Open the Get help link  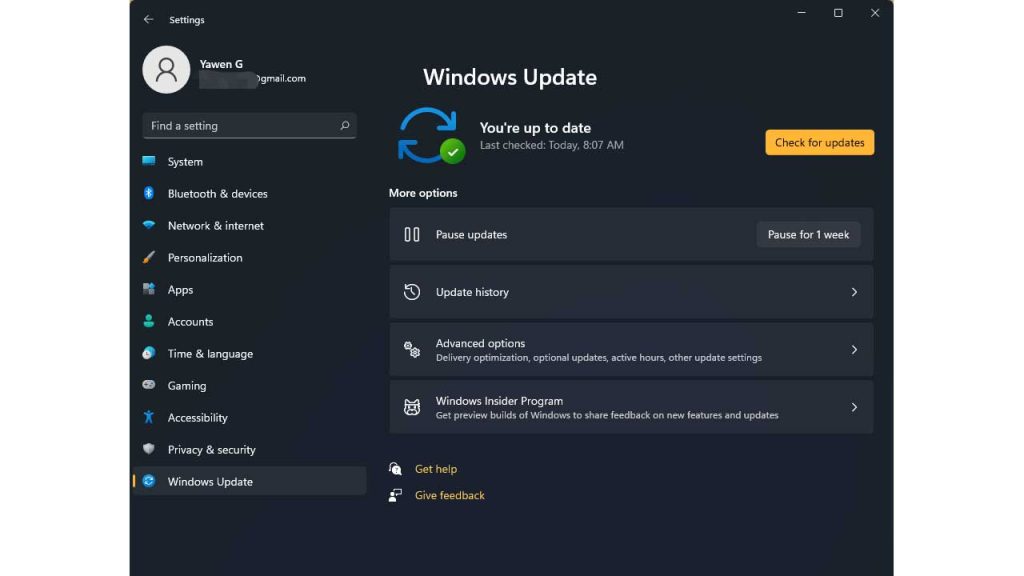click(436, 469)
